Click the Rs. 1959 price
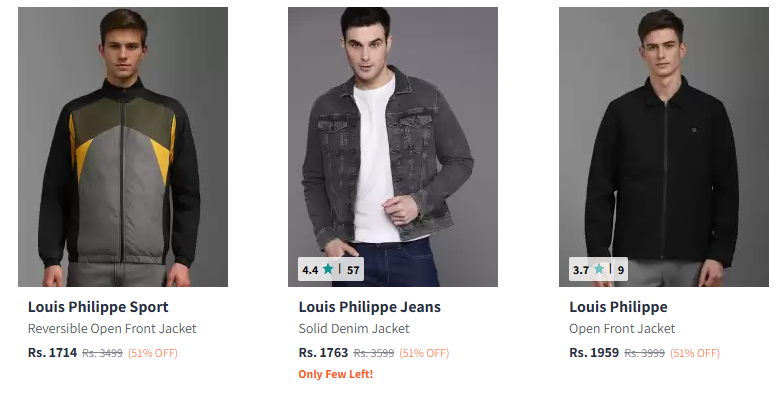The image size is (782, 407). click(594, 352)
